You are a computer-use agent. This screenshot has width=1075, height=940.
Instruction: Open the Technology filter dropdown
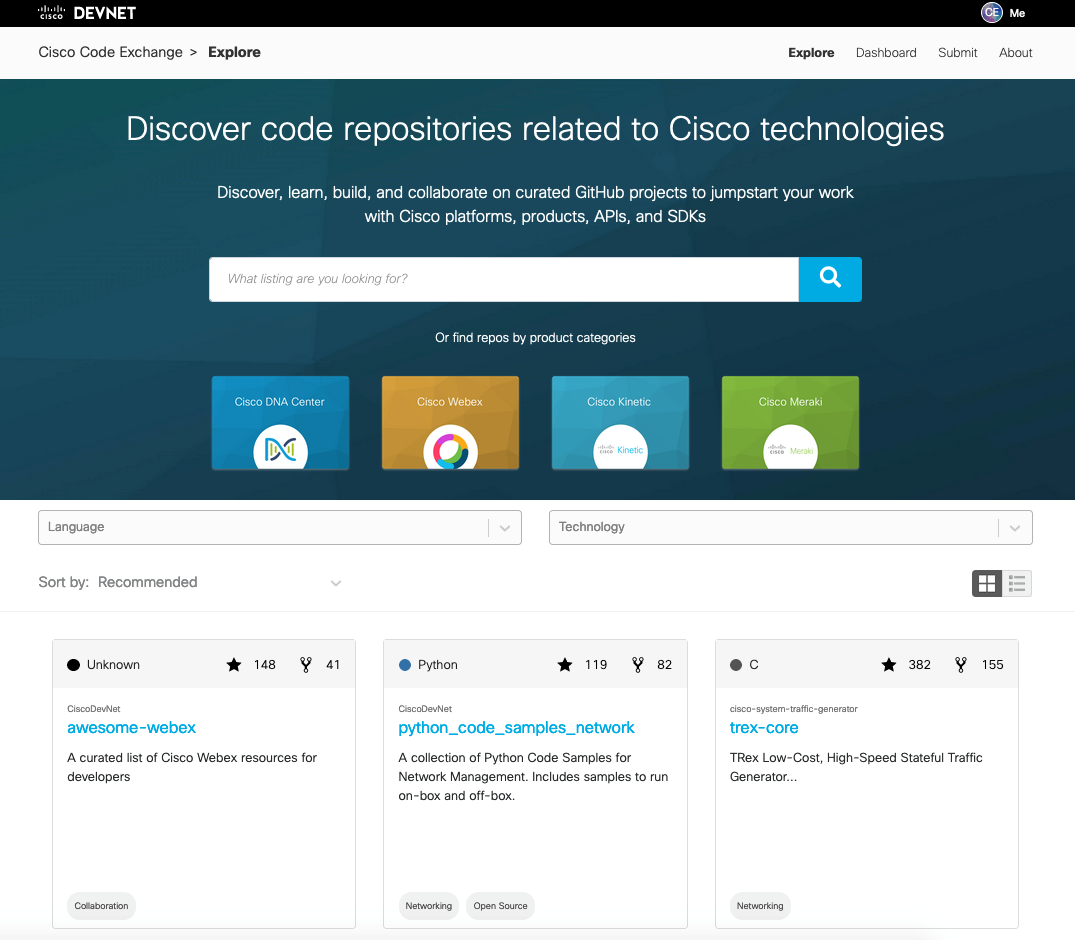pyautogui.click(x=790, y=527)
